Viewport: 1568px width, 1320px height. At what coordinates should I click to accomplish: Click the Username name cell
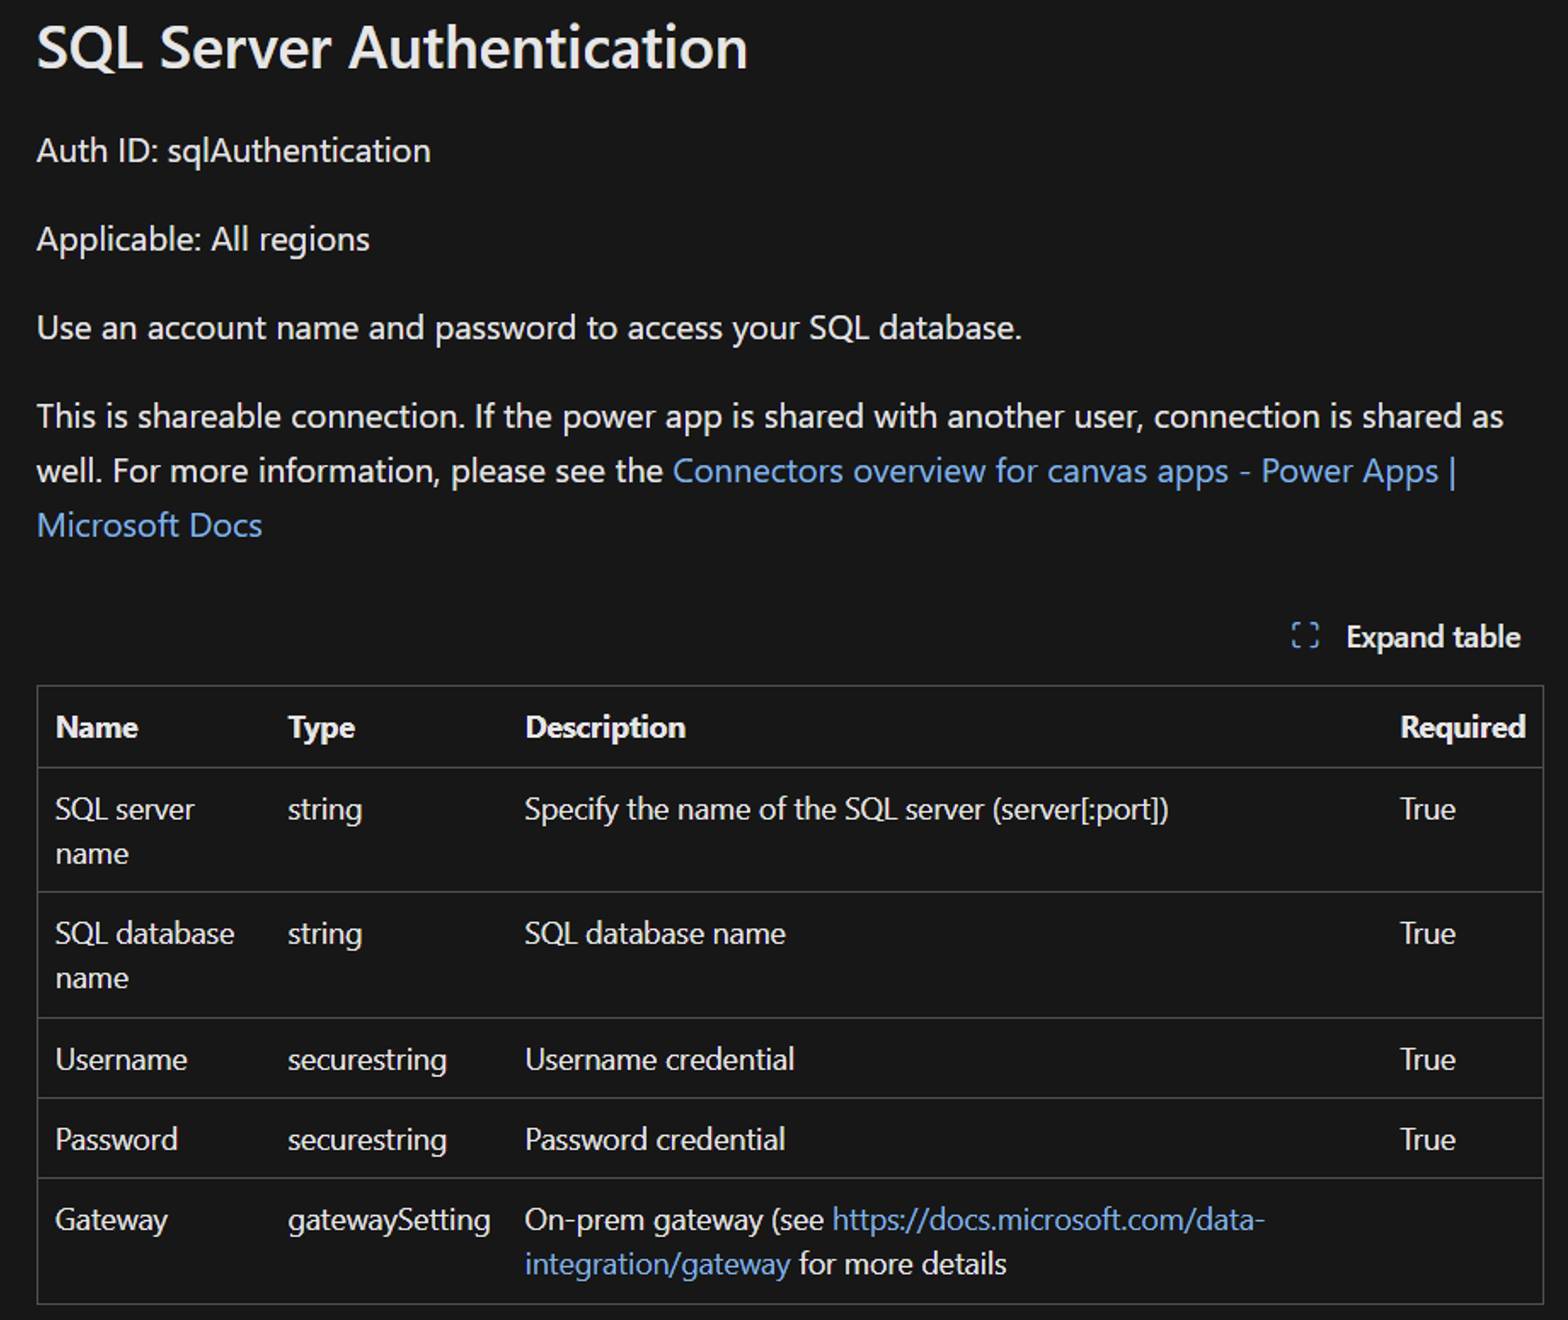[121, 1059]
